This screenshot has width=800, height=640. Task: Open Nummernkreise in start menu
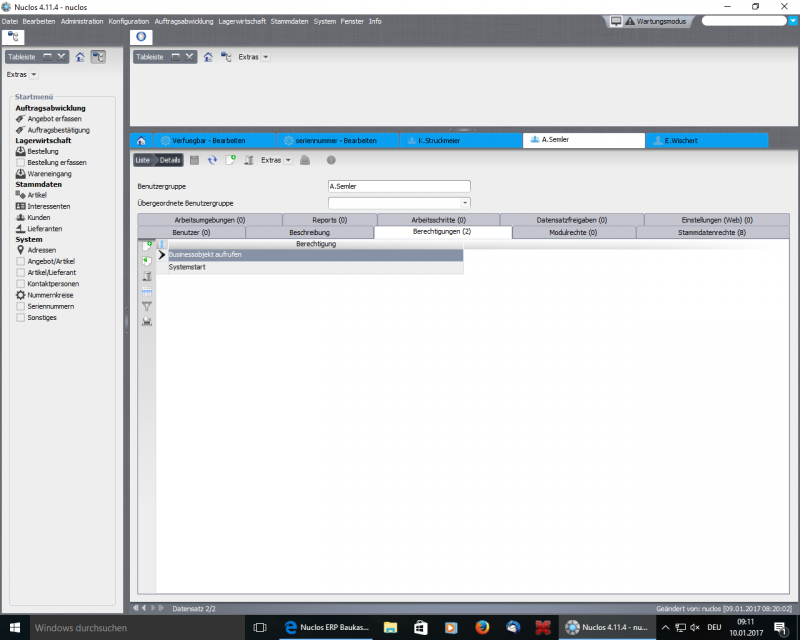tap(50, 295)
